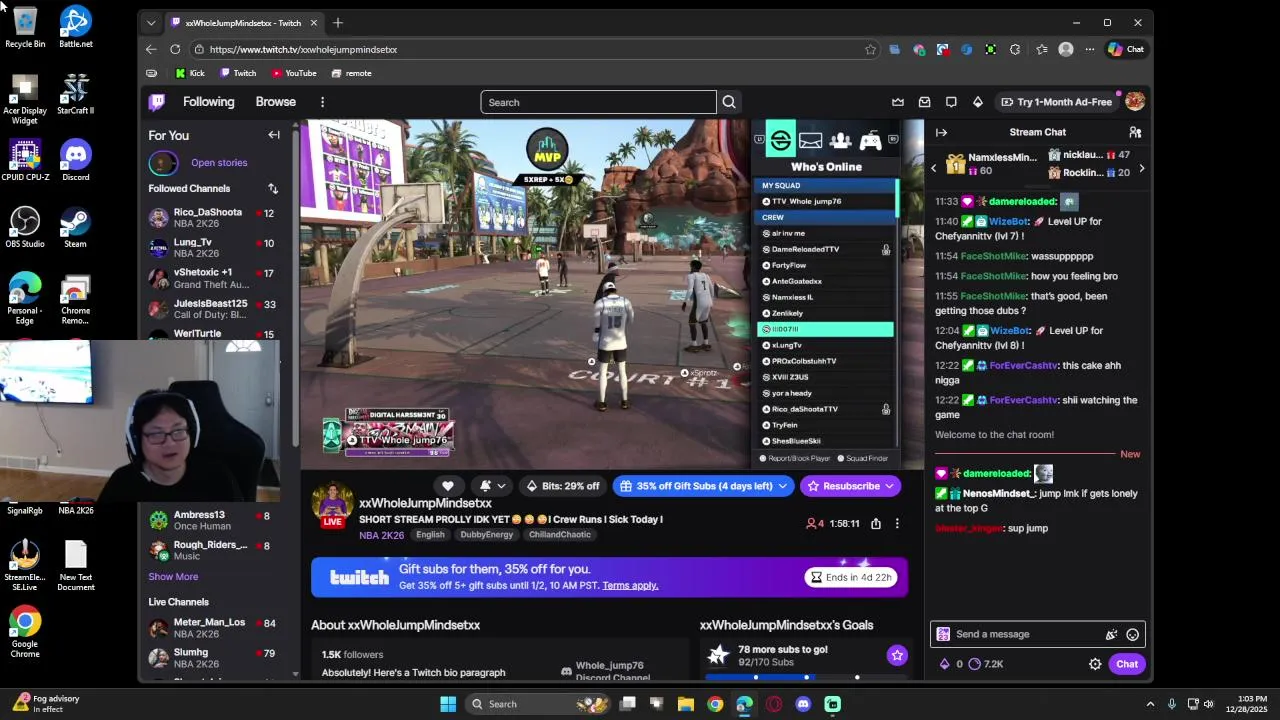This screenshot has width=1280, height=720.
Task: Open stream options three-dot menu
Action: pyautogui.click(x=897, y=524)
